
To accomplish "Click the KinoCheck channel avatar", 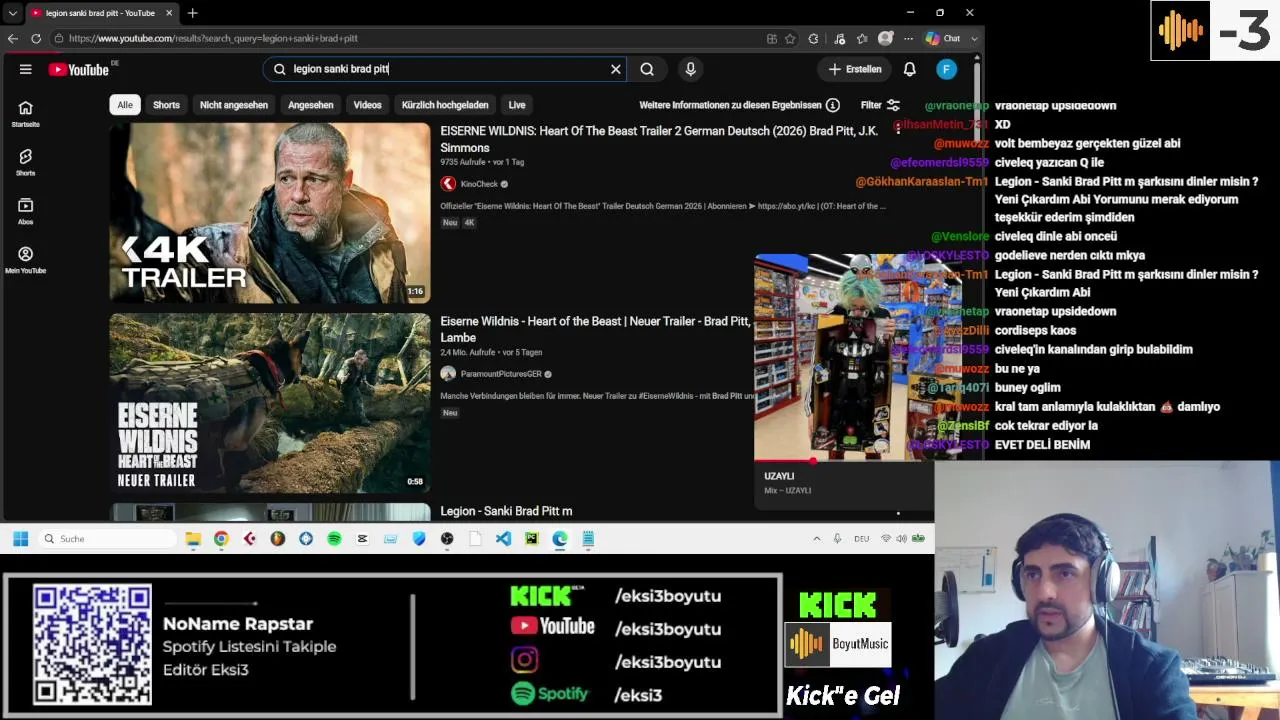I will pos(448,184).
